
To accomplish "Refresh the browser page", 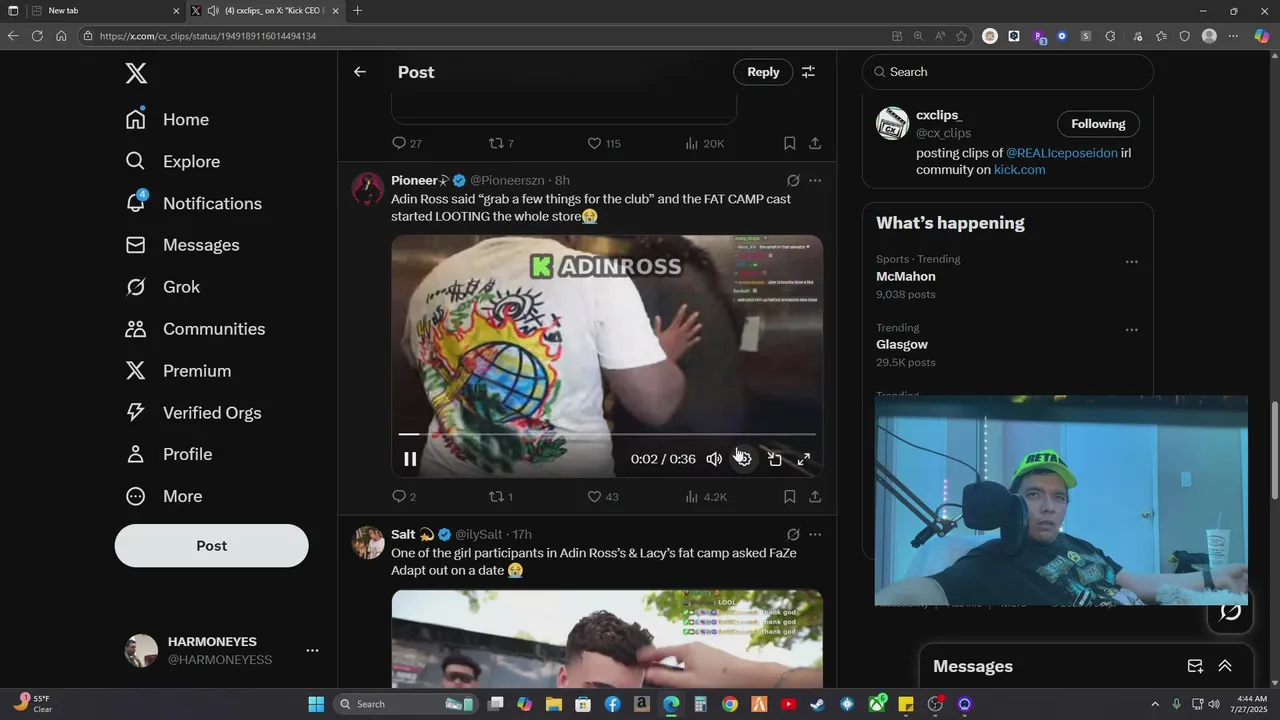I will tap(37, 35).
